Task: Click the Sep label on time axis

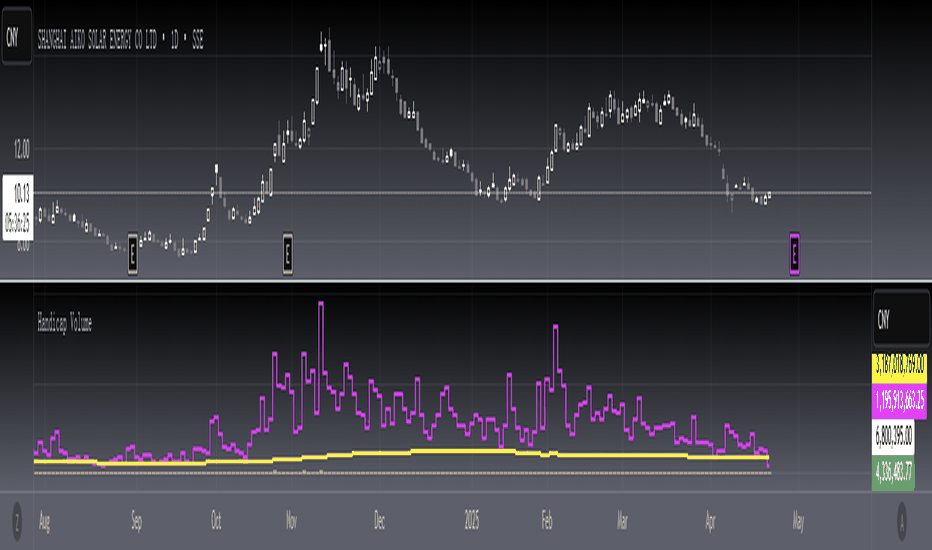Action: pyautogui.click(x=136, y=521)
